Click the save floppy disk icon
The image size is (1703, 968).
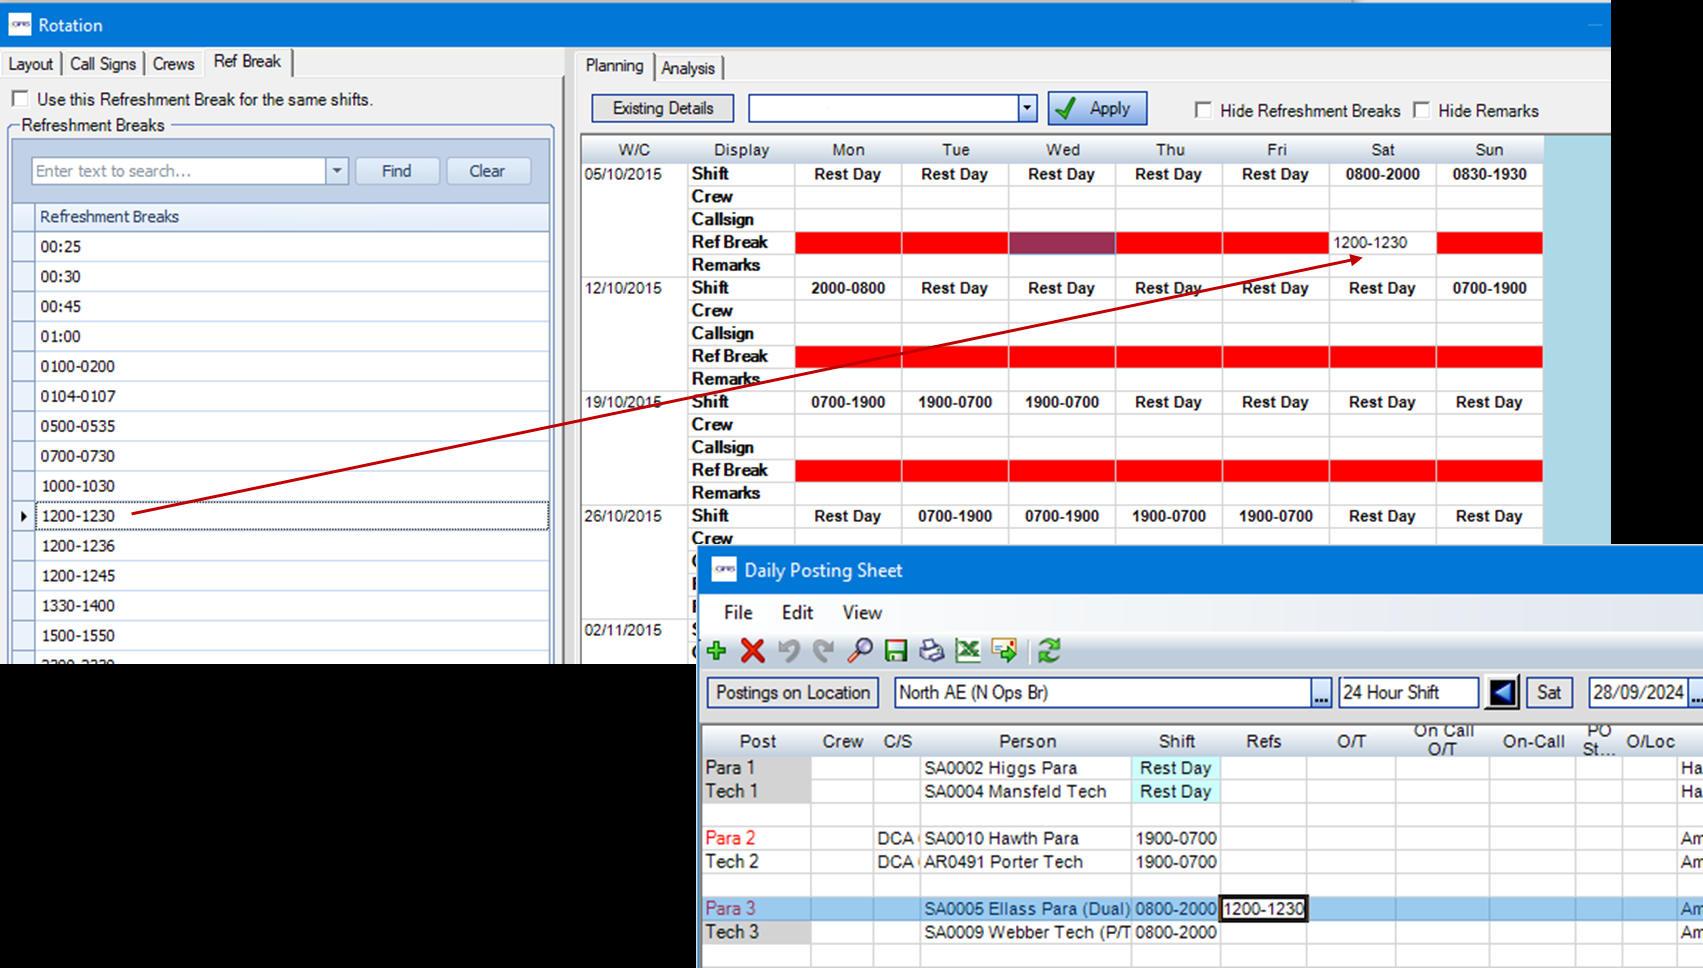point(896,651)
